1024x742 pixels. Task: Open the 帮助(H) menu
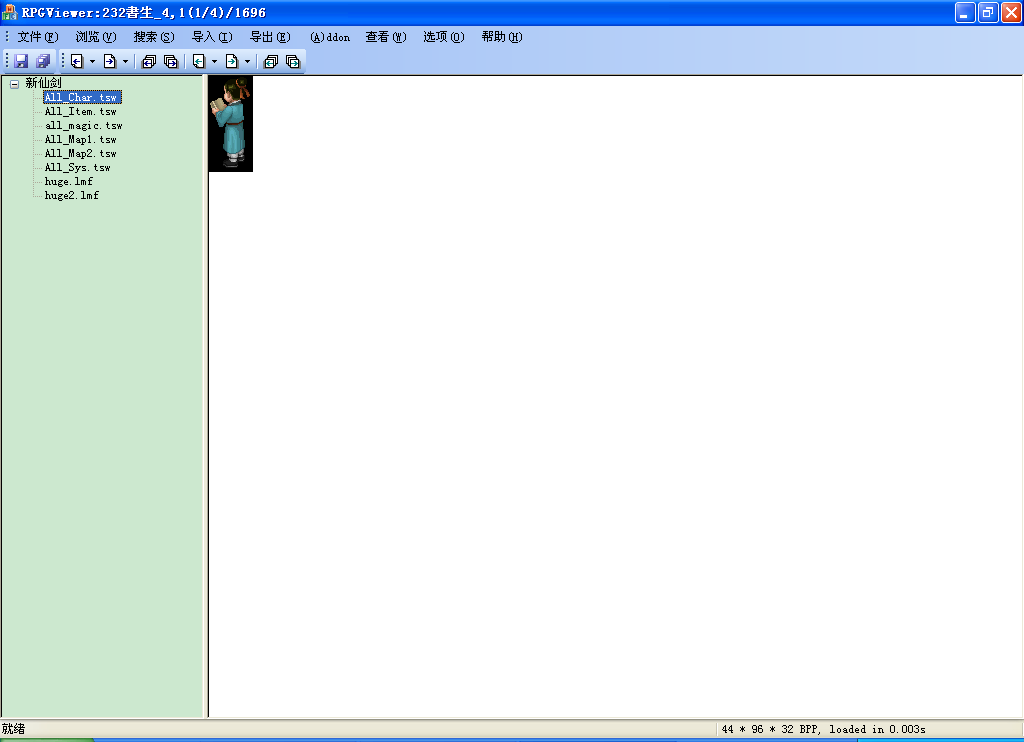502,37
